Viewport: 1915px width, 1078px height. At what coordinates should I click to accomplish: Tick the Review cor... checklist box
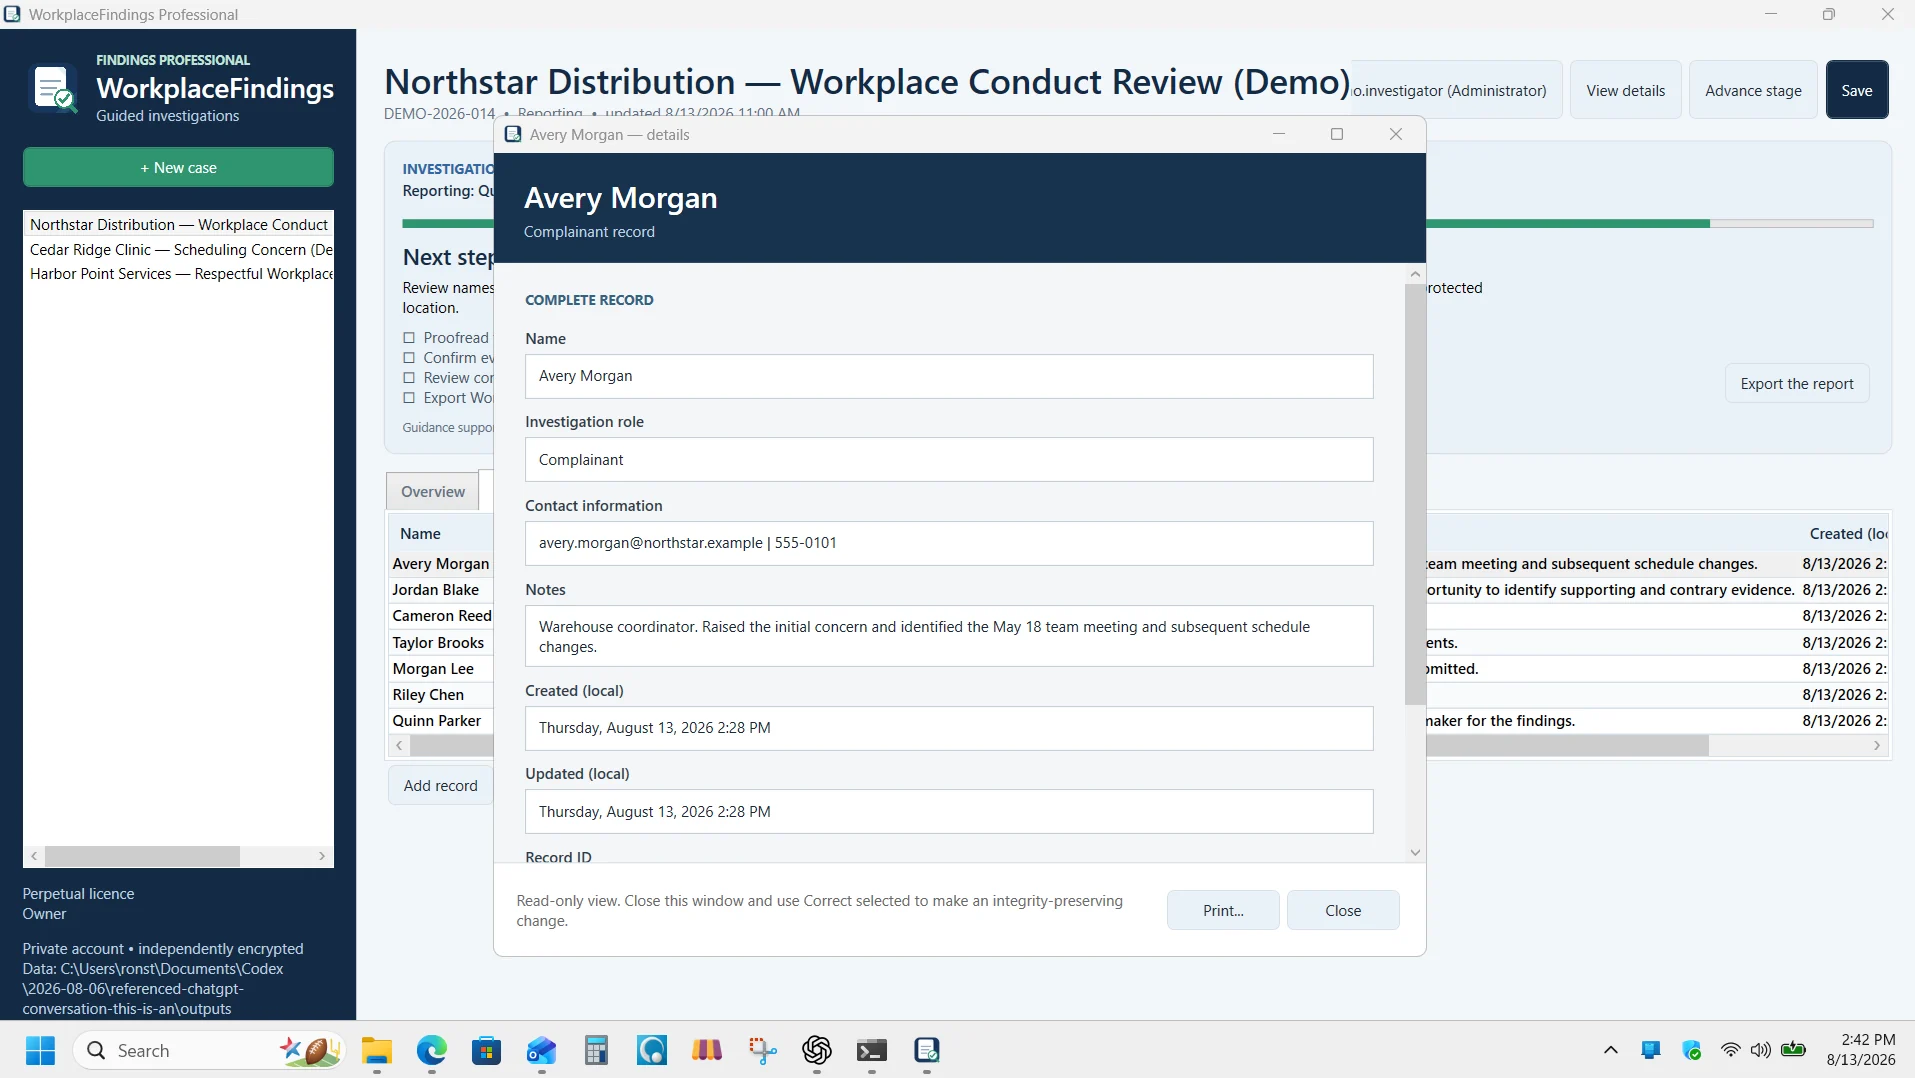[x=409, y=378]
